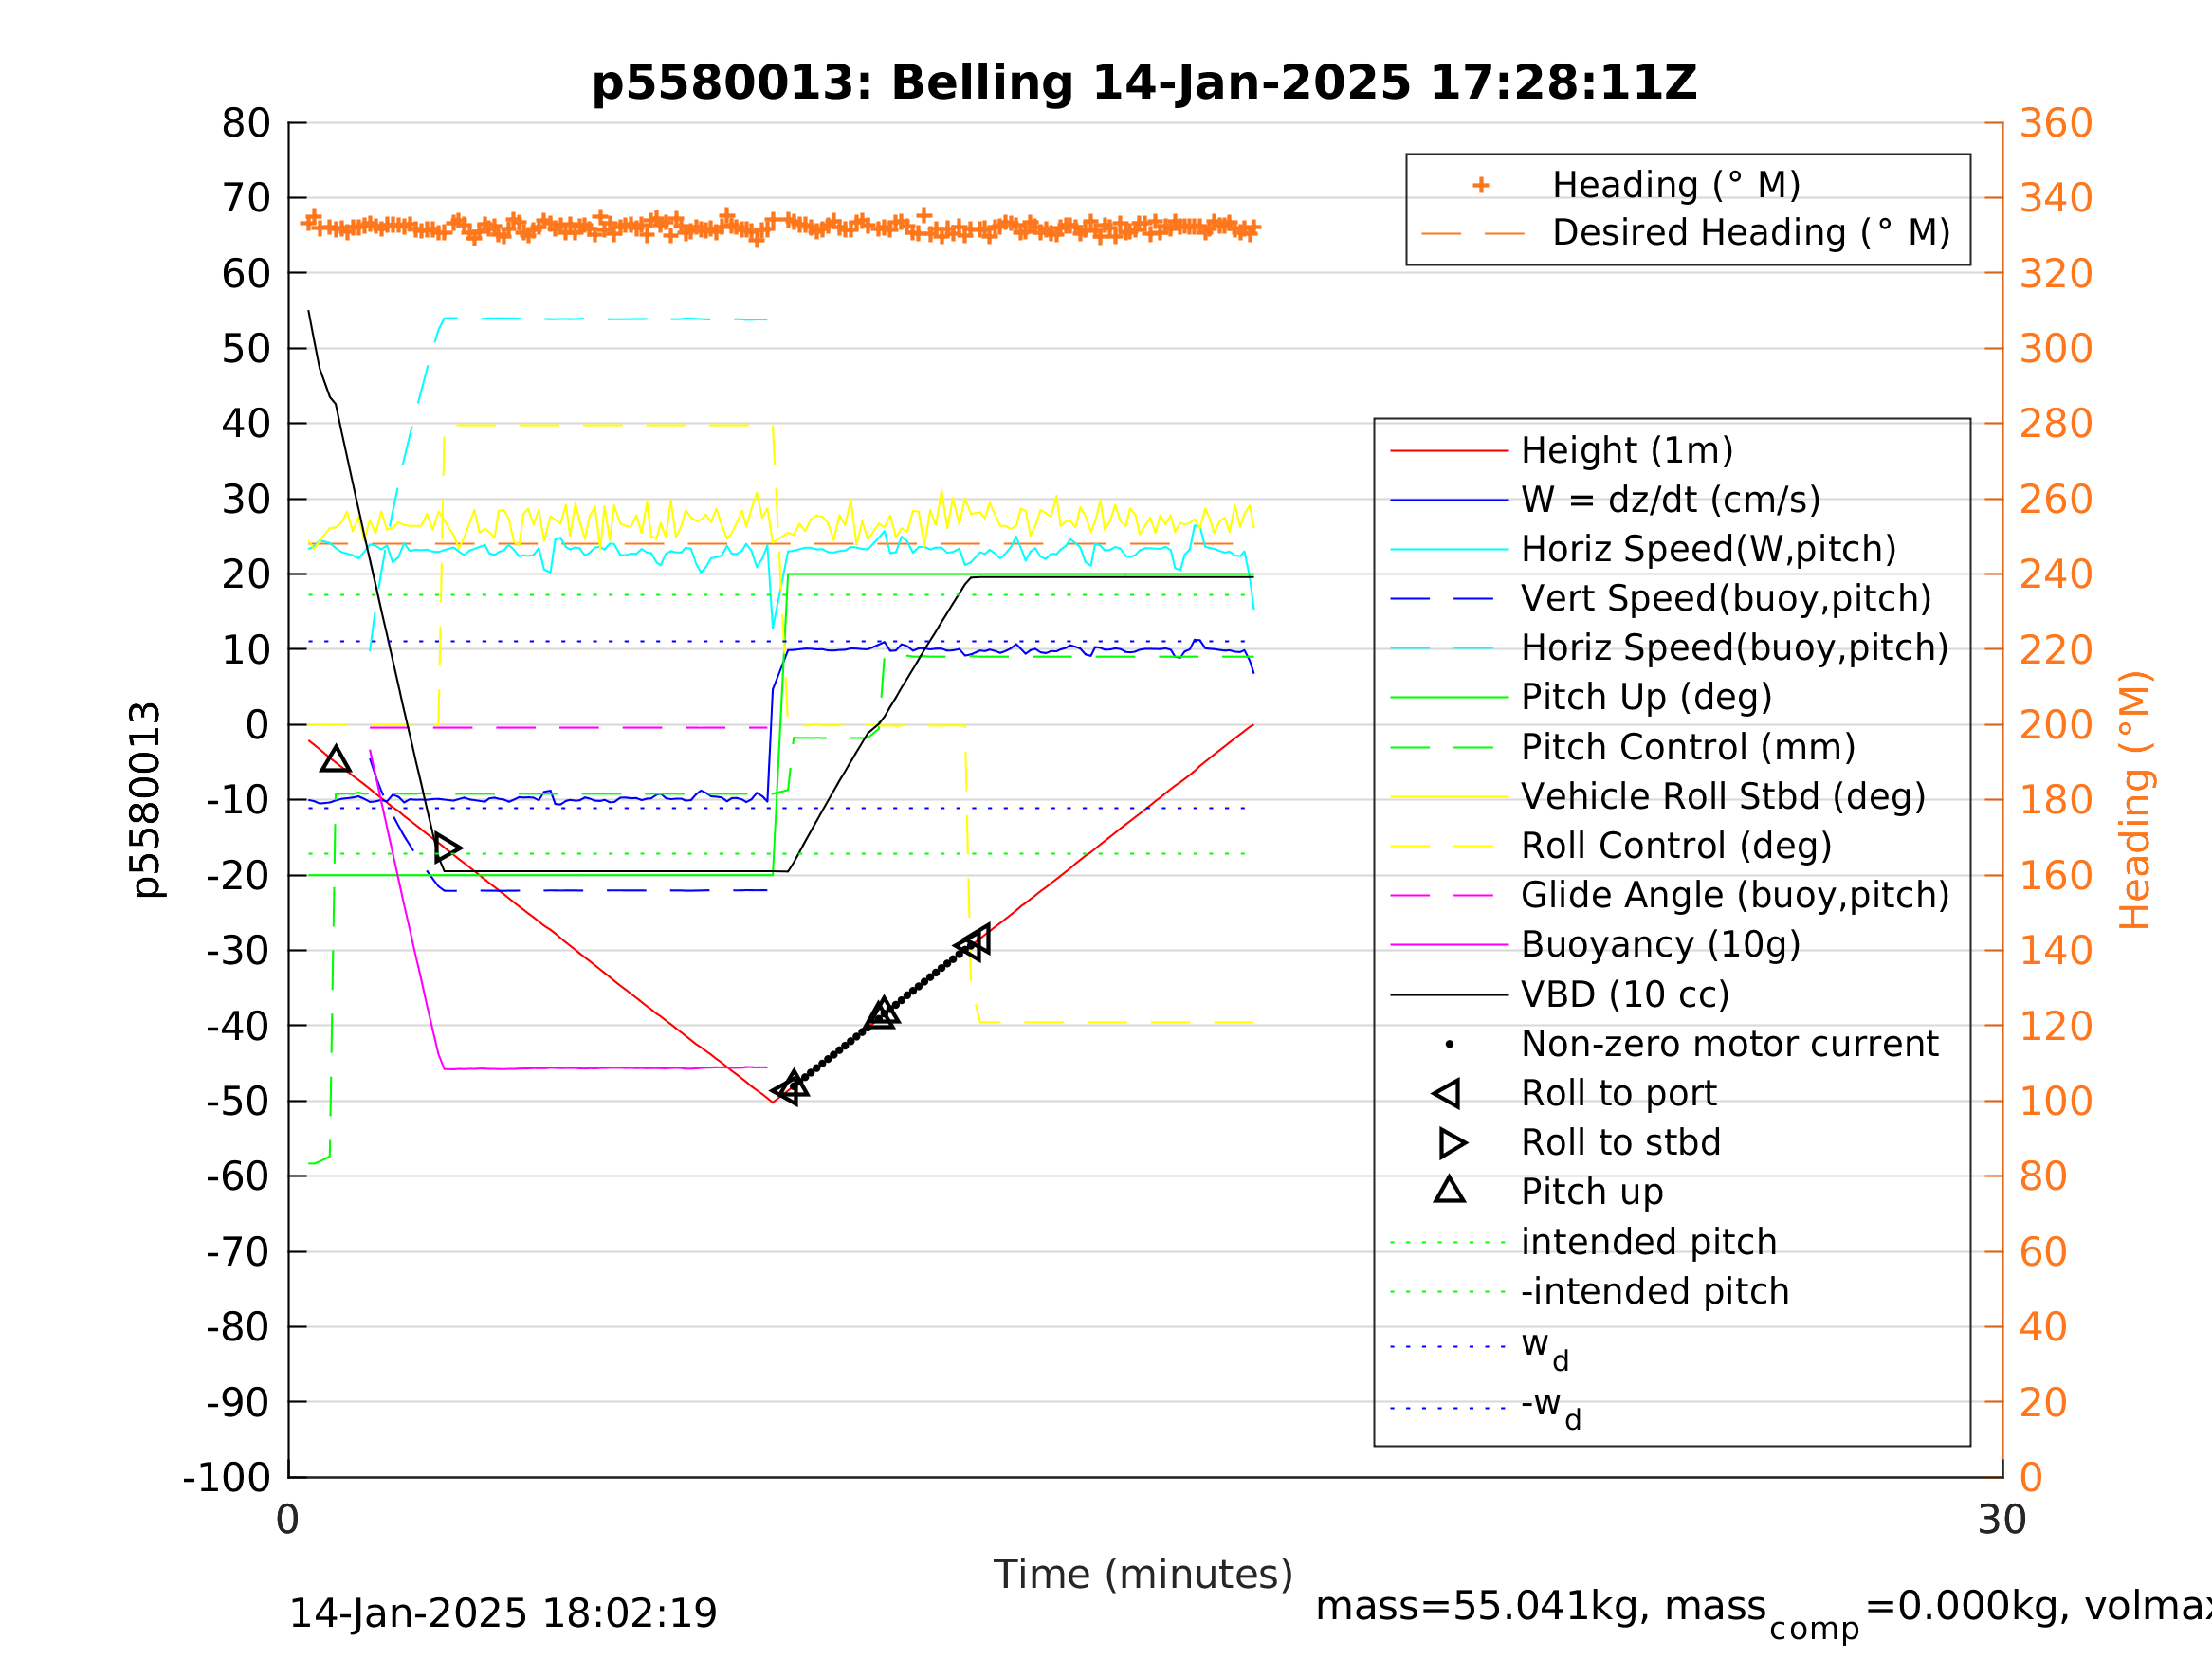This screenshot has height=1659, width=2212.
Task: Click the Height (1m) legend label
Action: (x=1627, y=451)
